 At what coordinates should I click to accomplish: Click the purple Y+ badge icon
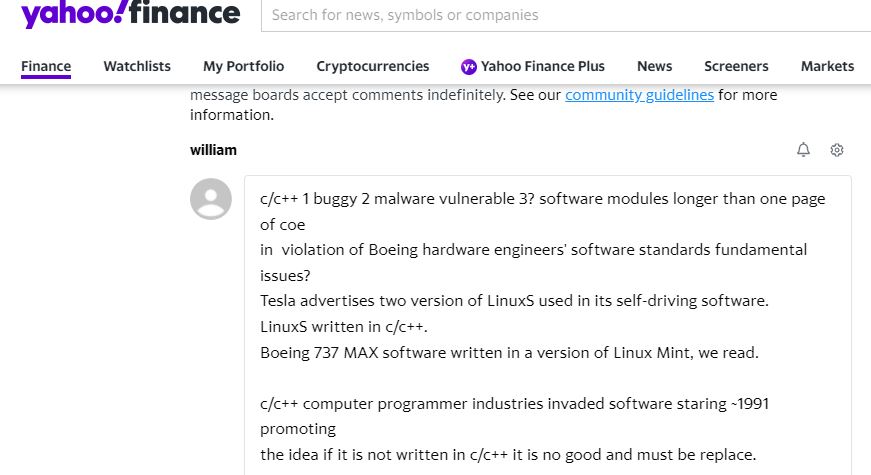point(469,67)
